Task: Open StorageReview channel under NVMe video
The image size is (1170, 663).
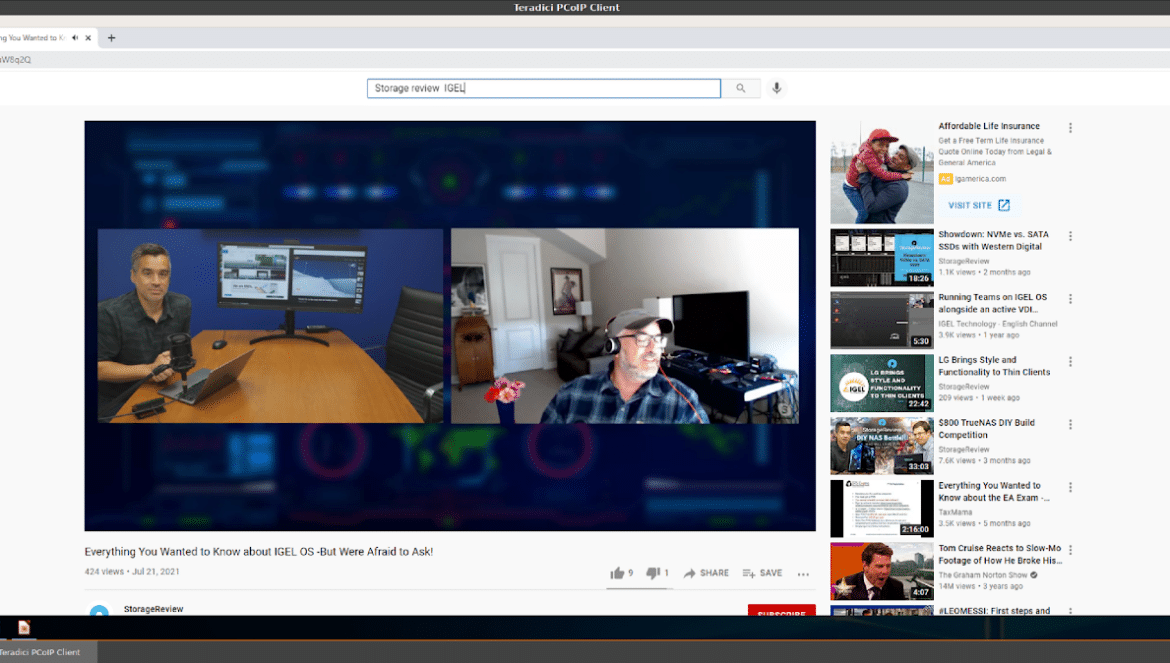Action: pos(963,262)
